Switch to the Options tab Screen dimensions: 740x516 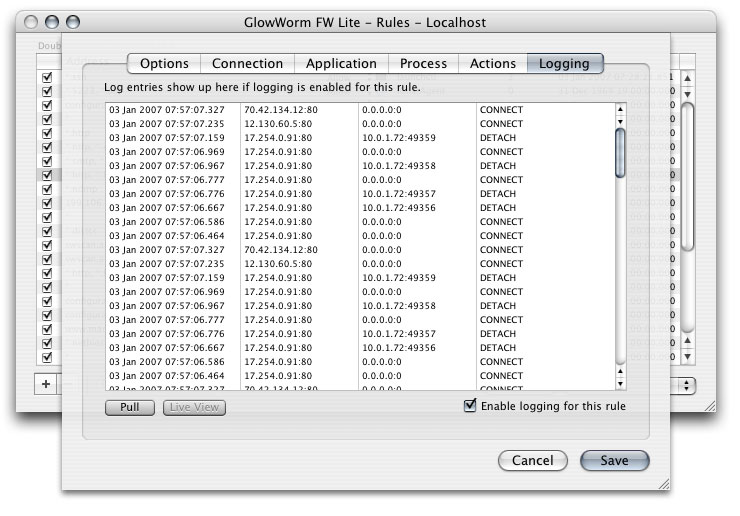pos(164,63)
